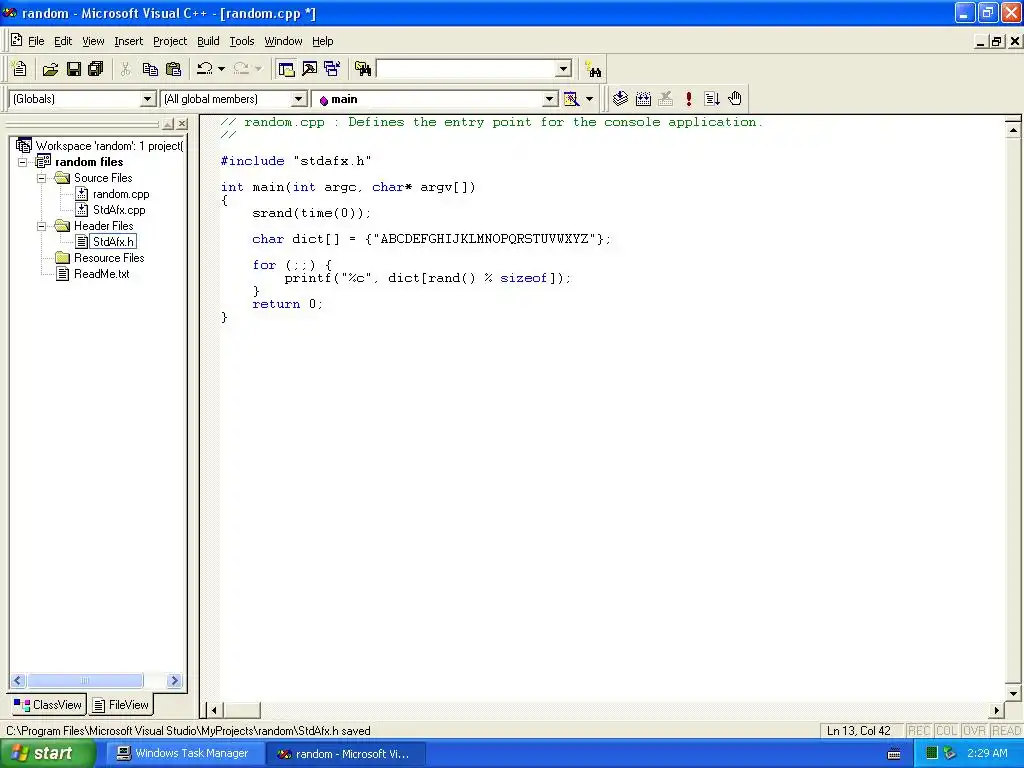Click the random - Microsoft Vi... taskbar button
The image size is (1024, 768).
click(345, 754)
